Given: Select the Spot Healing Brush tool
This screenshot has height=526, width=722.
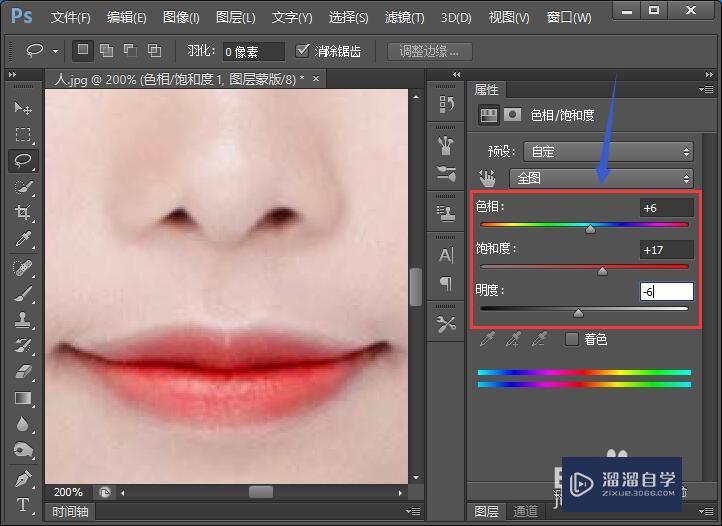Looking at the screenshot, I should coord(23,268).
